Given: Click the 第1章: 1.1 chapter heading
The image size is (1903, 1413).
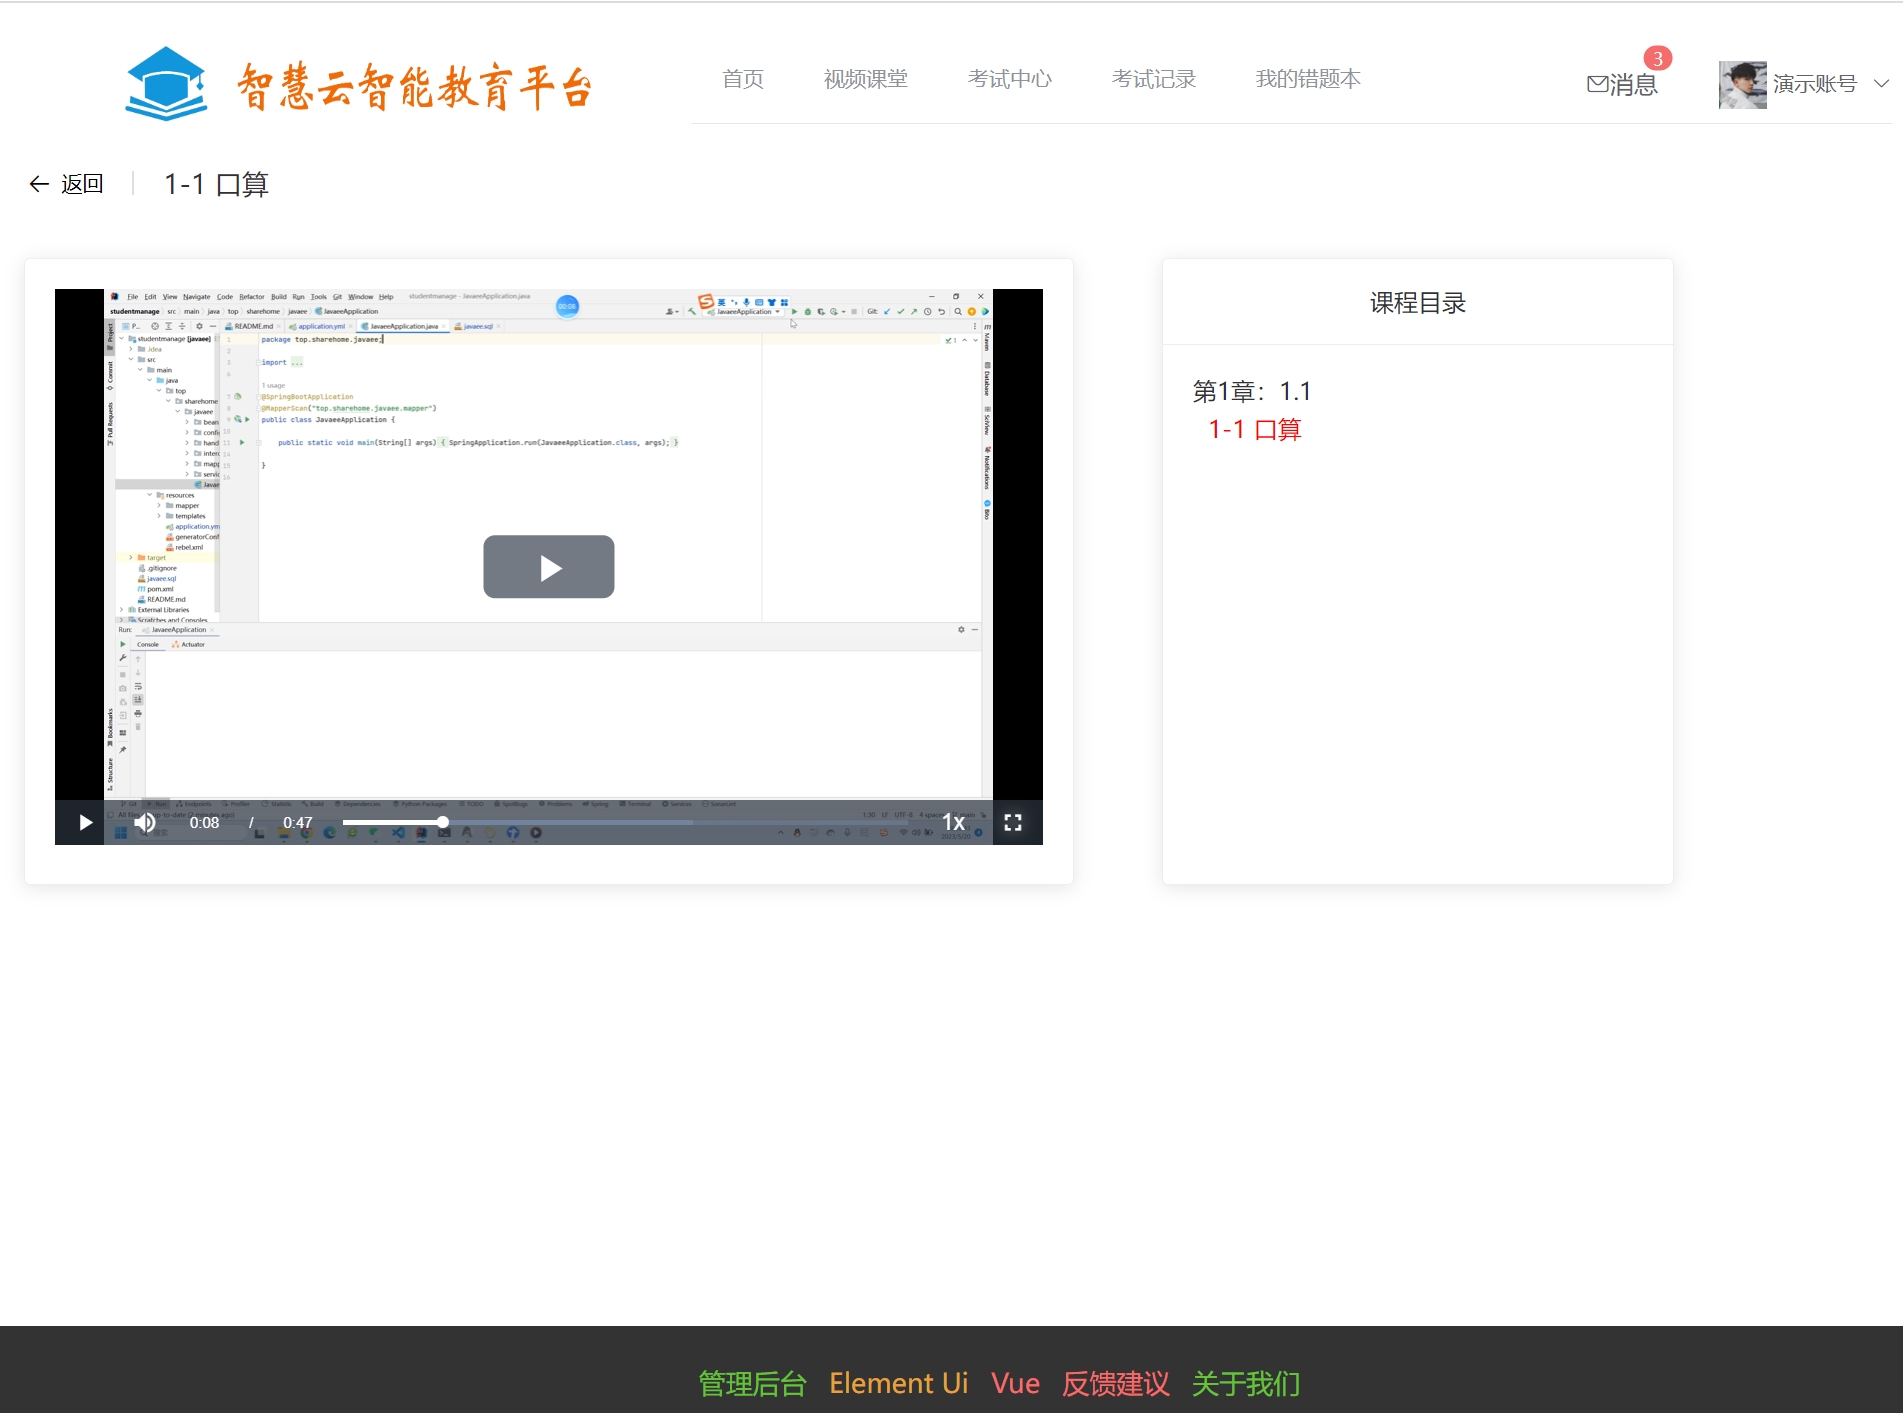Looking at the screenshot, I should [x=1251, y=391].
